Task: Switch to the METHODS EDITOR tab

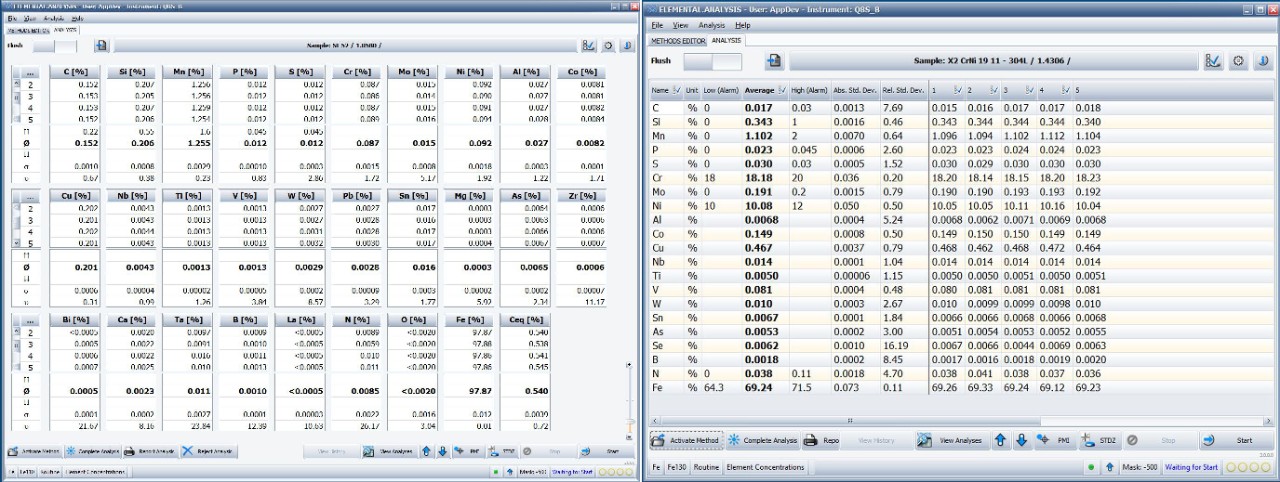Action: click(677, 41)
